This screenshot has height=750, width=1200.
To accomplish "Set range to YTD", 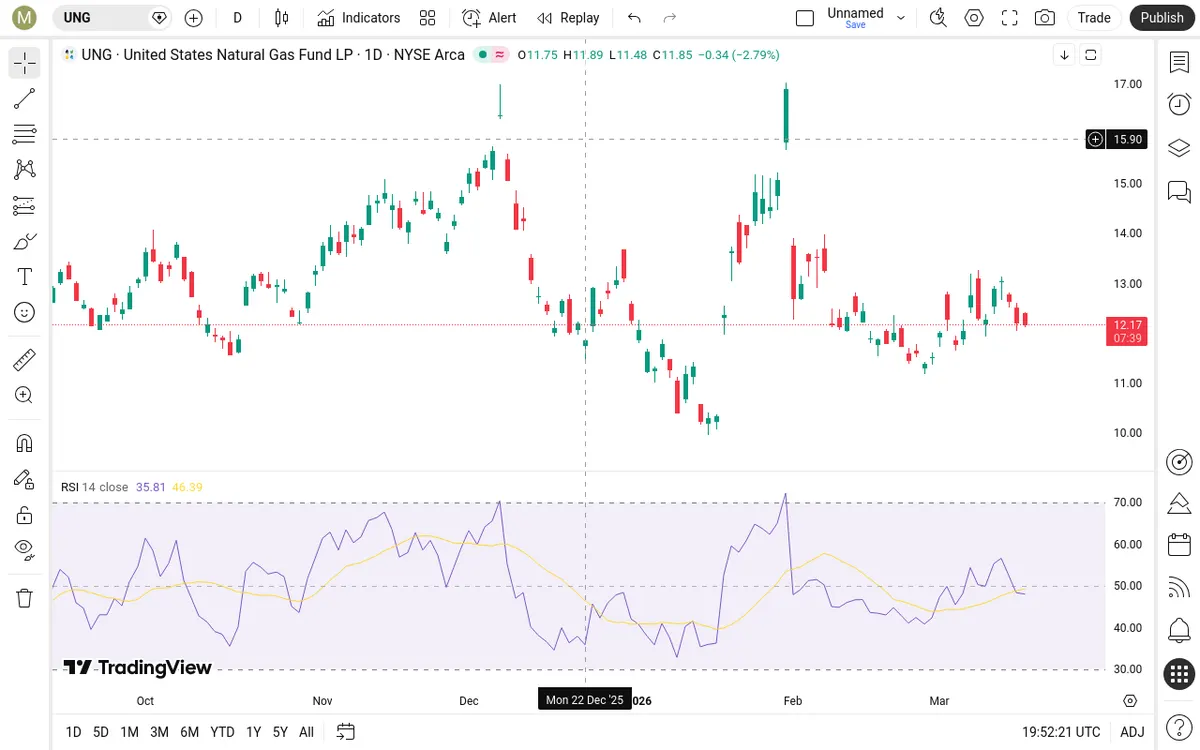I will [222, 732].
